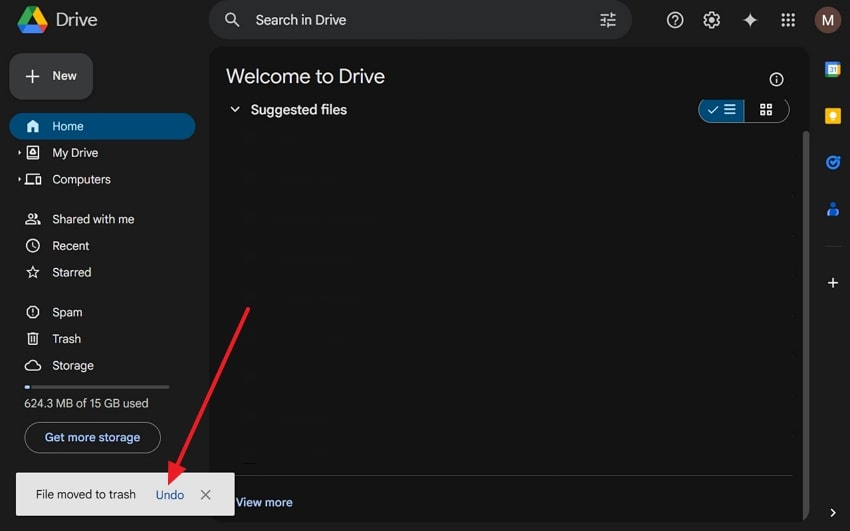Collapse the Suggested files section

235,110
